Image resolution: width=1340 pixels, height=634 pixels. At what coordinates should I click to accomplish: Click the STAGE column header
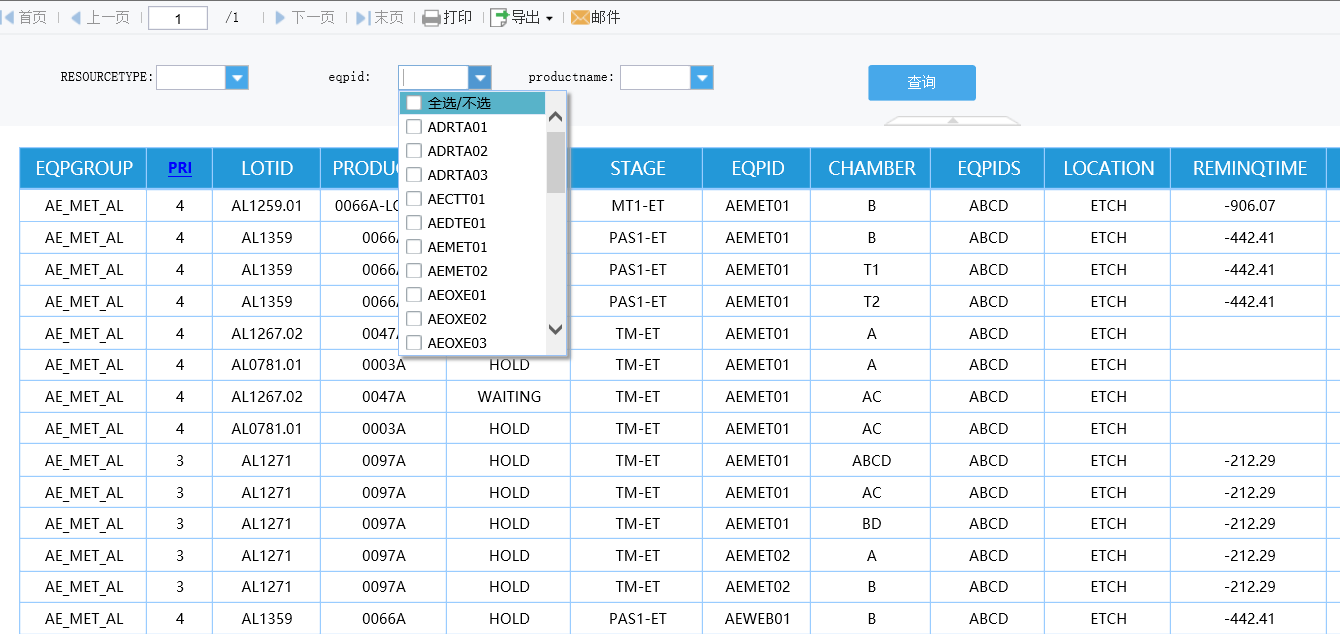click(638, 168)
